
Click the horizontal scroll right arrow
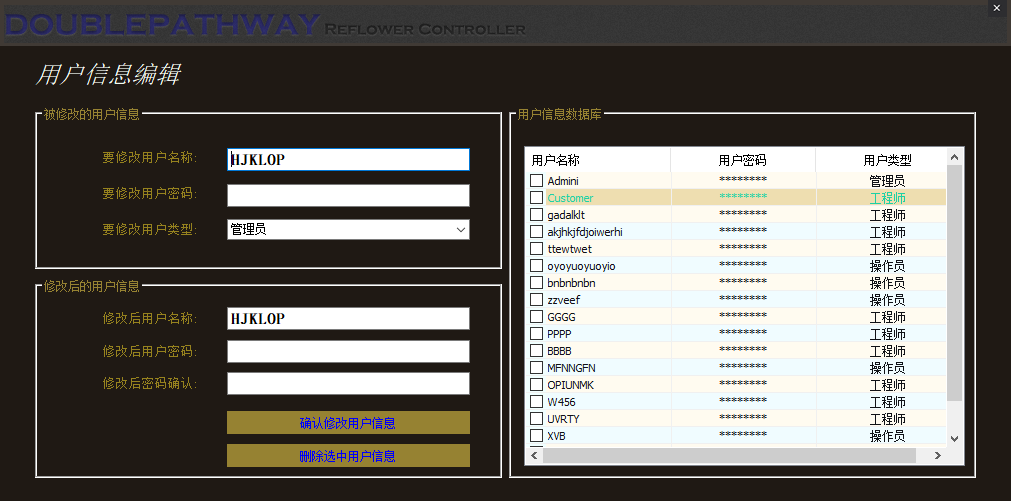938,456
